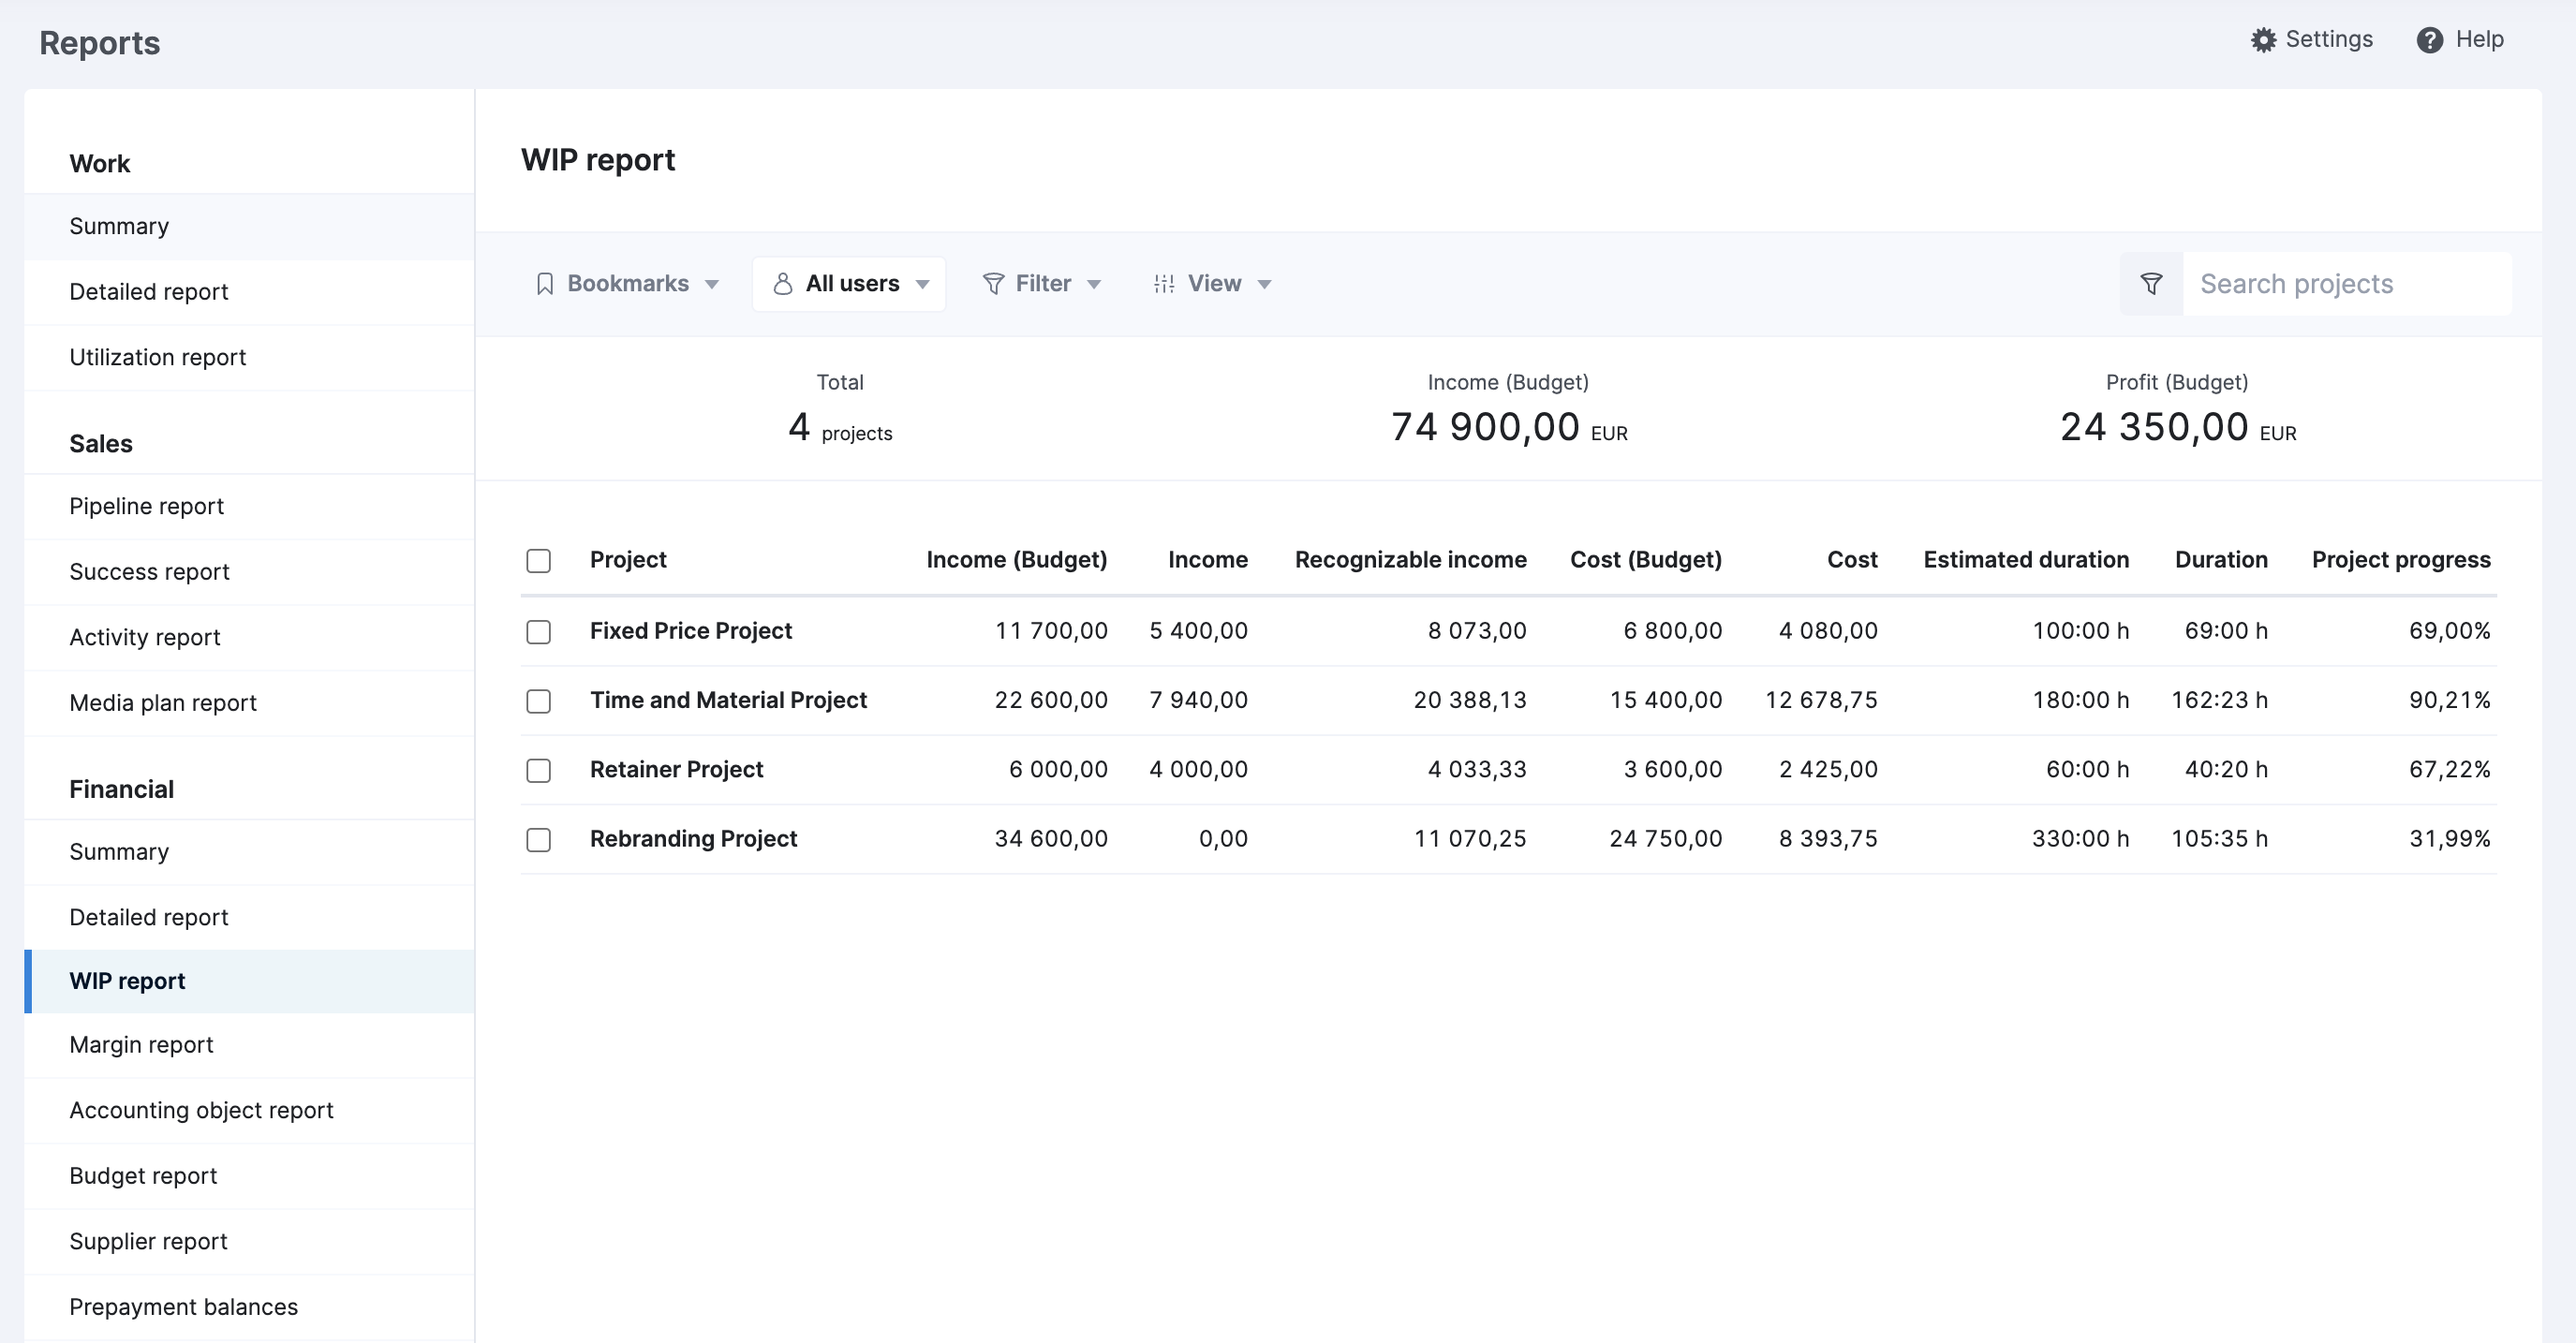Click the 24 350,00 EUR profit total

(2178, 428)
